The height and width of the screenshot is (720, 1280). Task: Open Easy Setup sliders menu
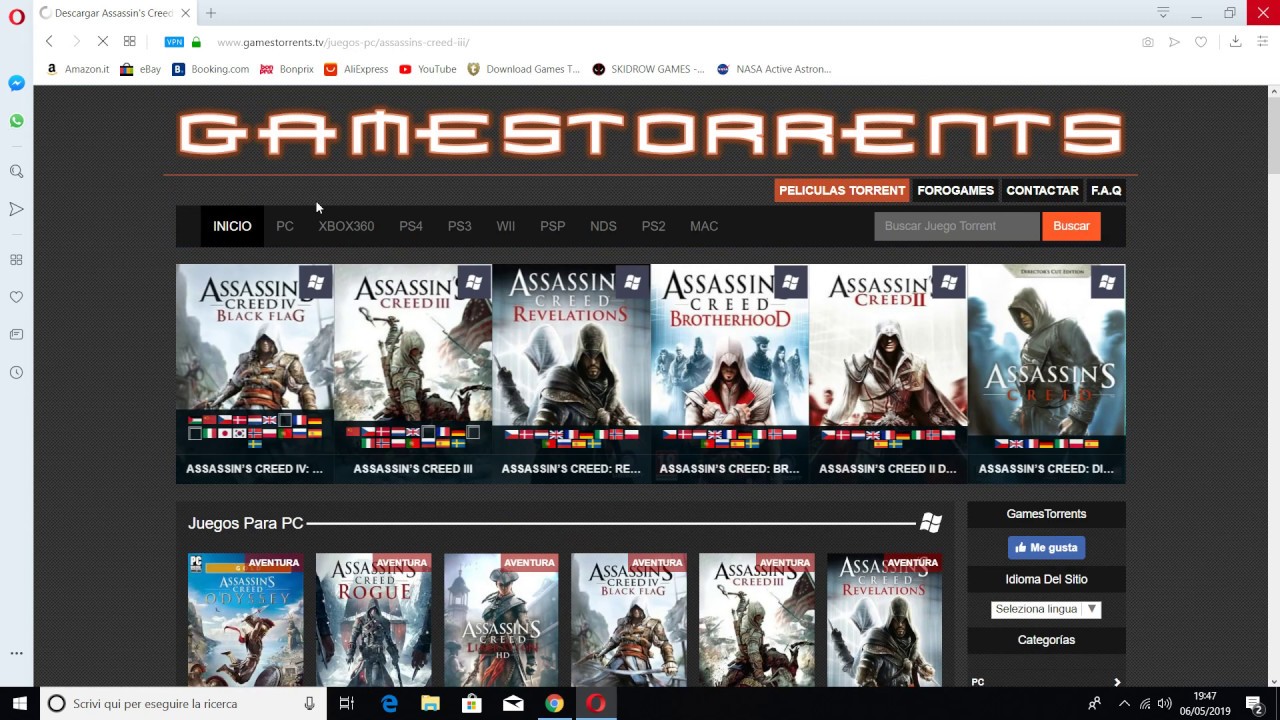pyautogui.click(x=1262, y=41)
